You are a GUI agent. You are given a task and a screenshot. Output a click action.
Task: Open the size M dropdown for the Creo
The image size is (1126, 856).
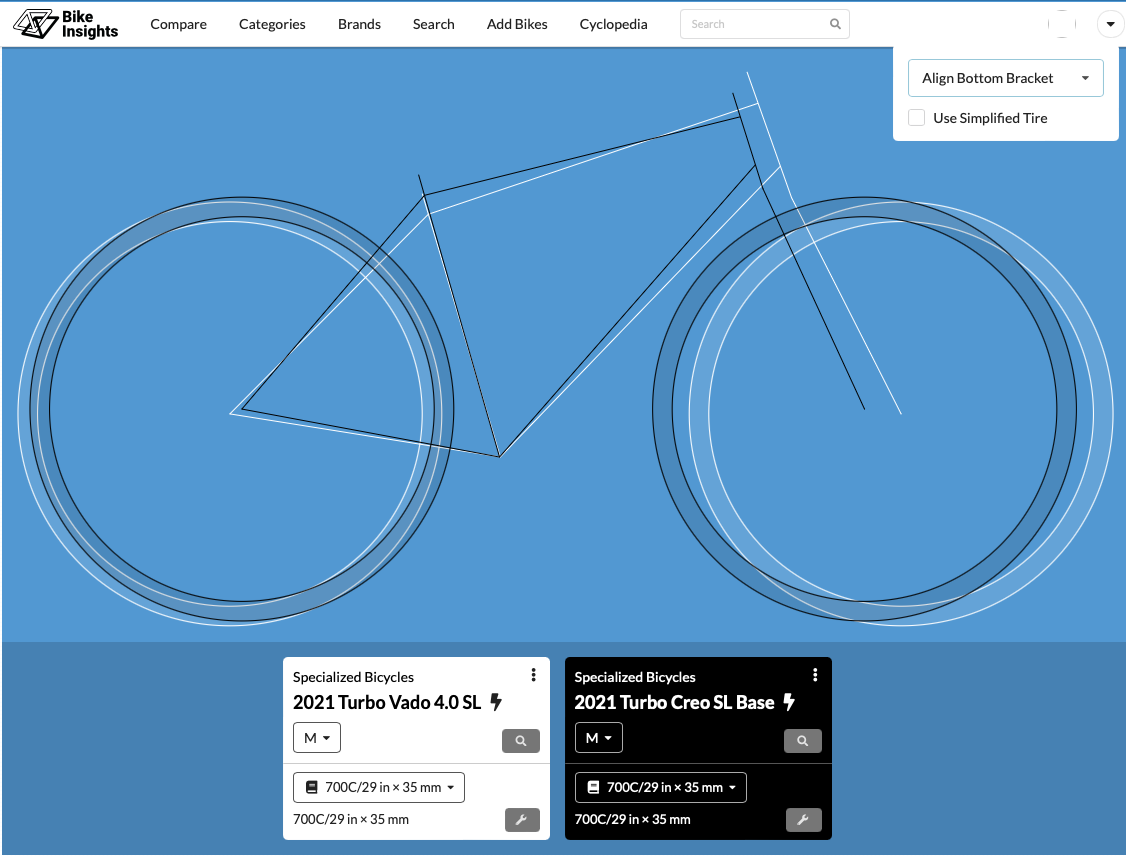point(599,738)
